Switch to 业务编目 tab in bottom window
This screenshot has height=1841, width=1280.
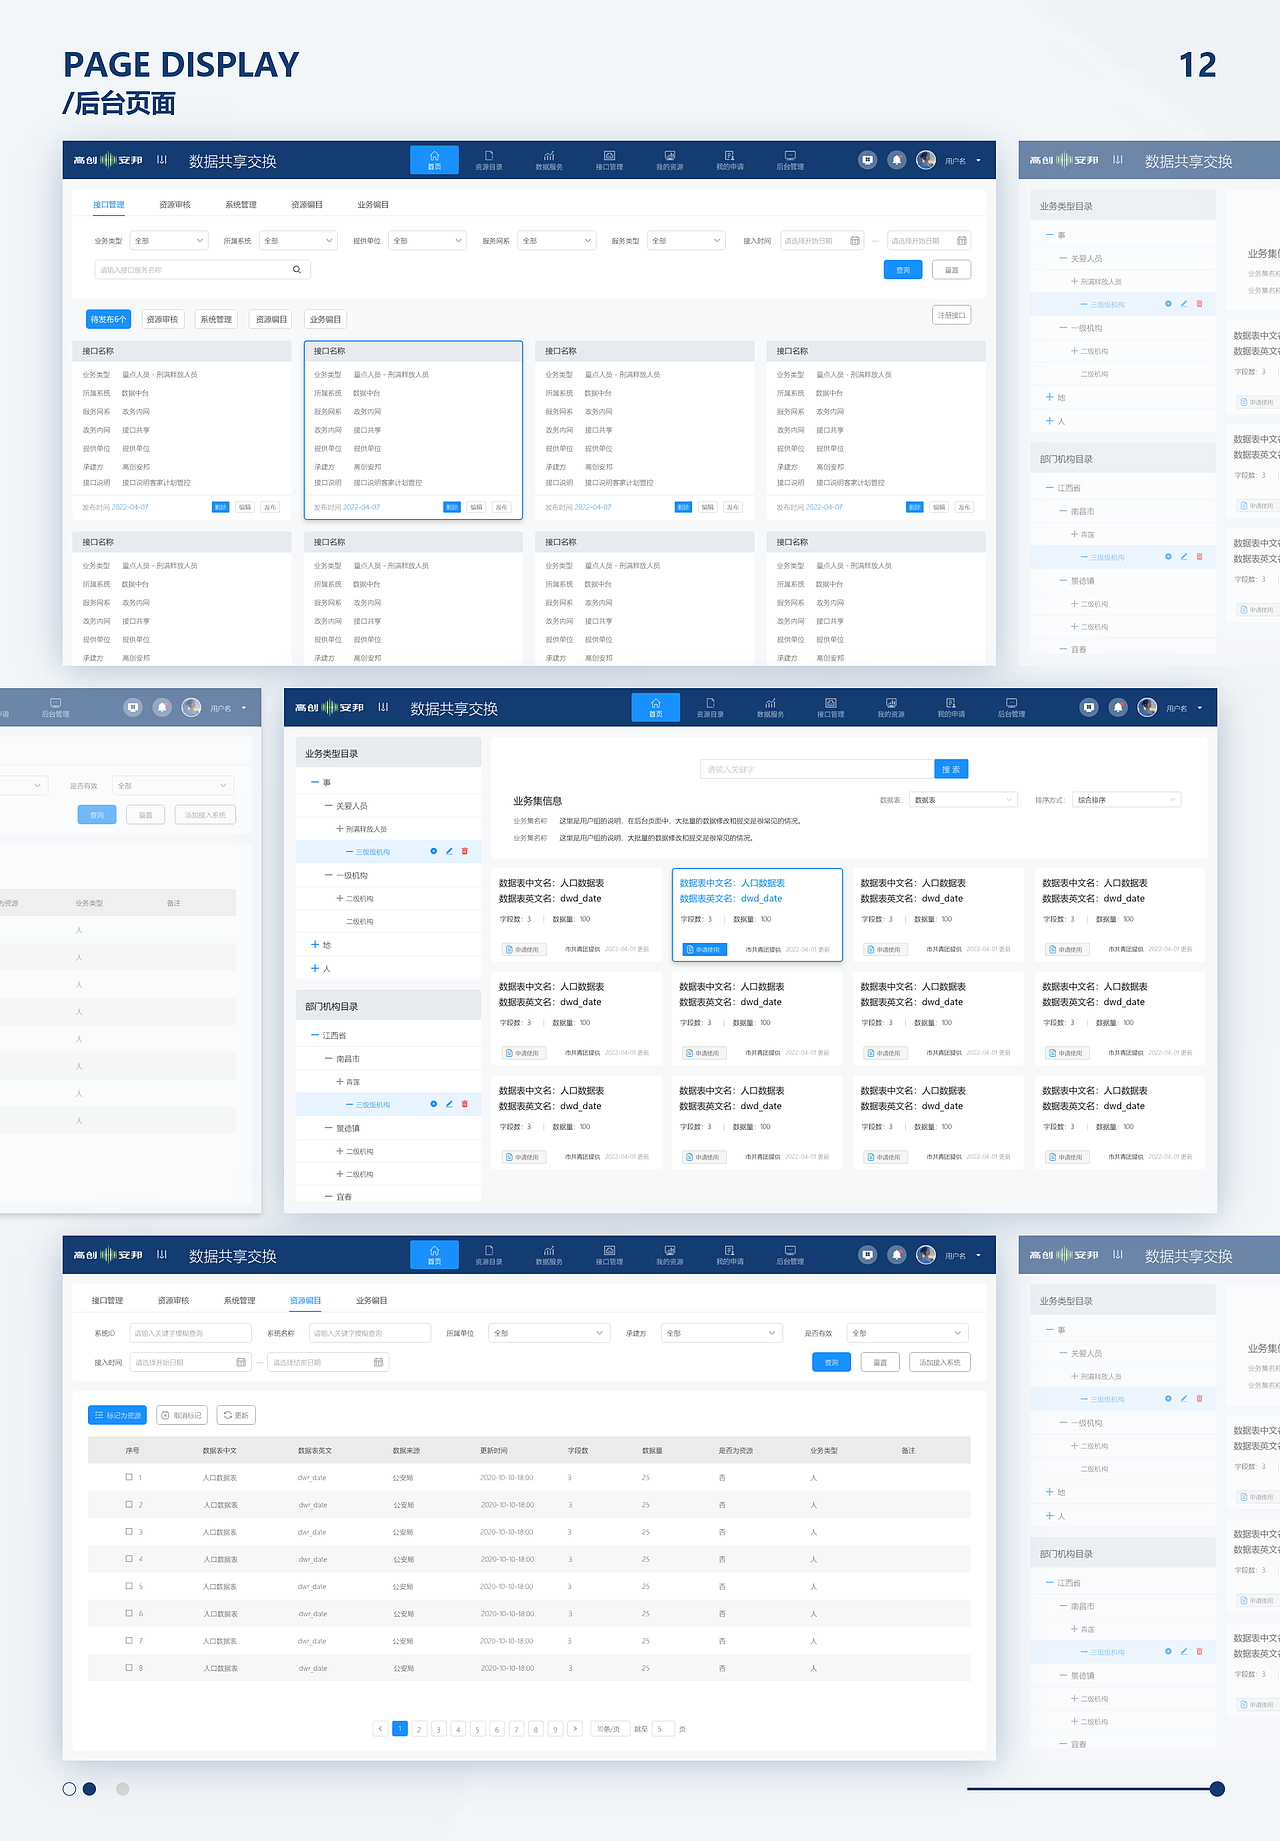[x=371, y=1300]
